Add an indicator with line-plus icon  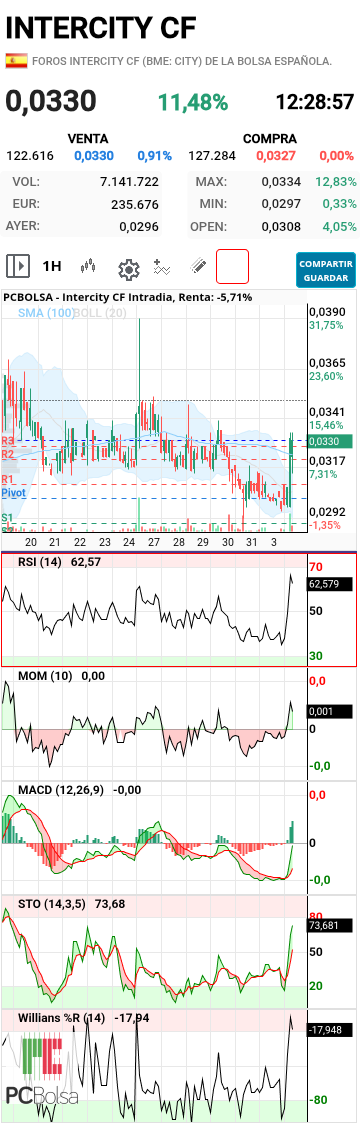[162, 267]
